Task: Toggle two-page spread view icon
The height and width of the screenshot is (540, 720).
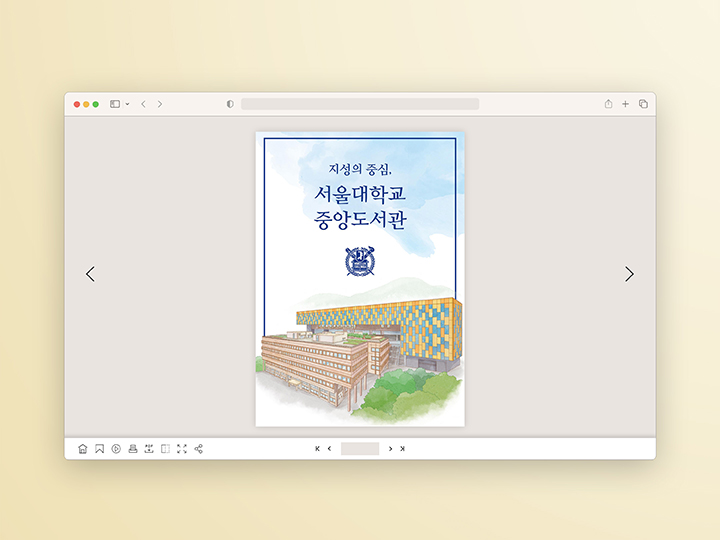Action: click(165, 449)
